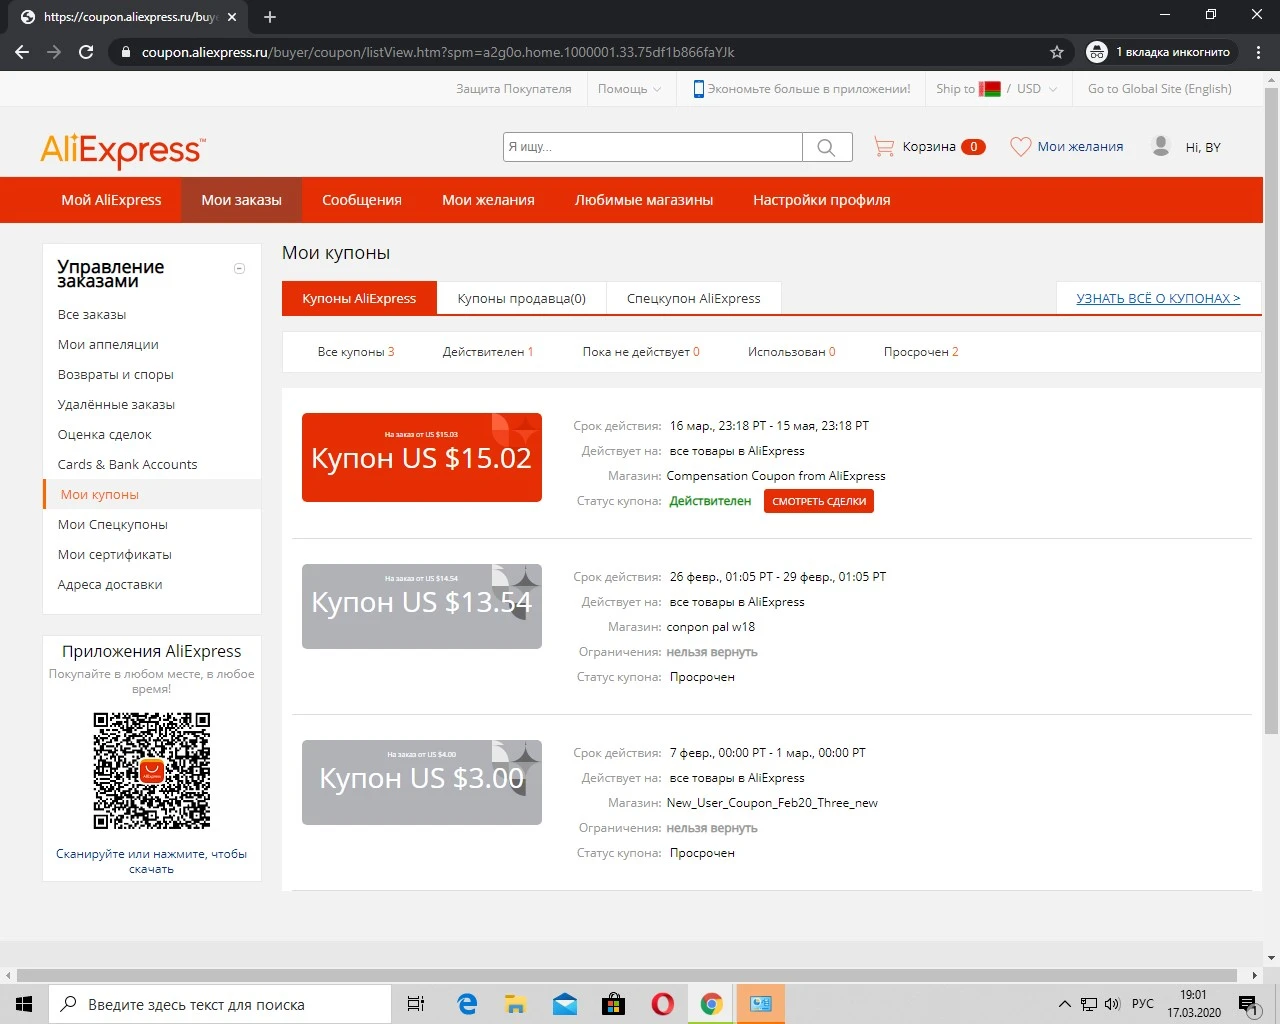Click the search magnifier button
1280x1024 pixels.
pyautogui.click(x=827, y=147)
